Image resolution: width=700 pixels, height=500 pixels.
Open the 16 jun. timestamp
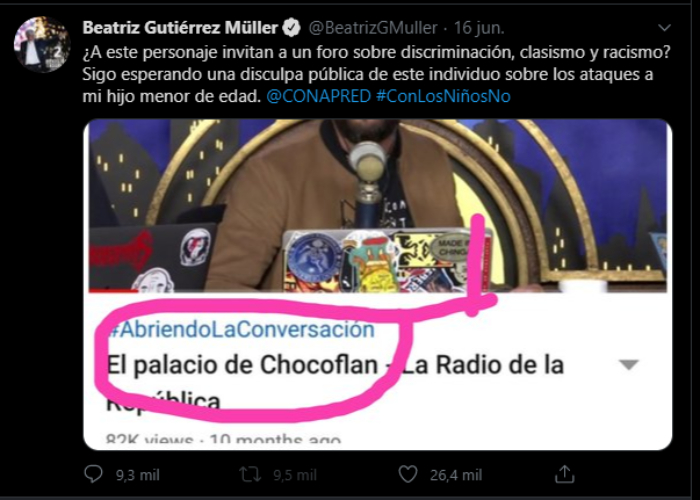[479, 28]
